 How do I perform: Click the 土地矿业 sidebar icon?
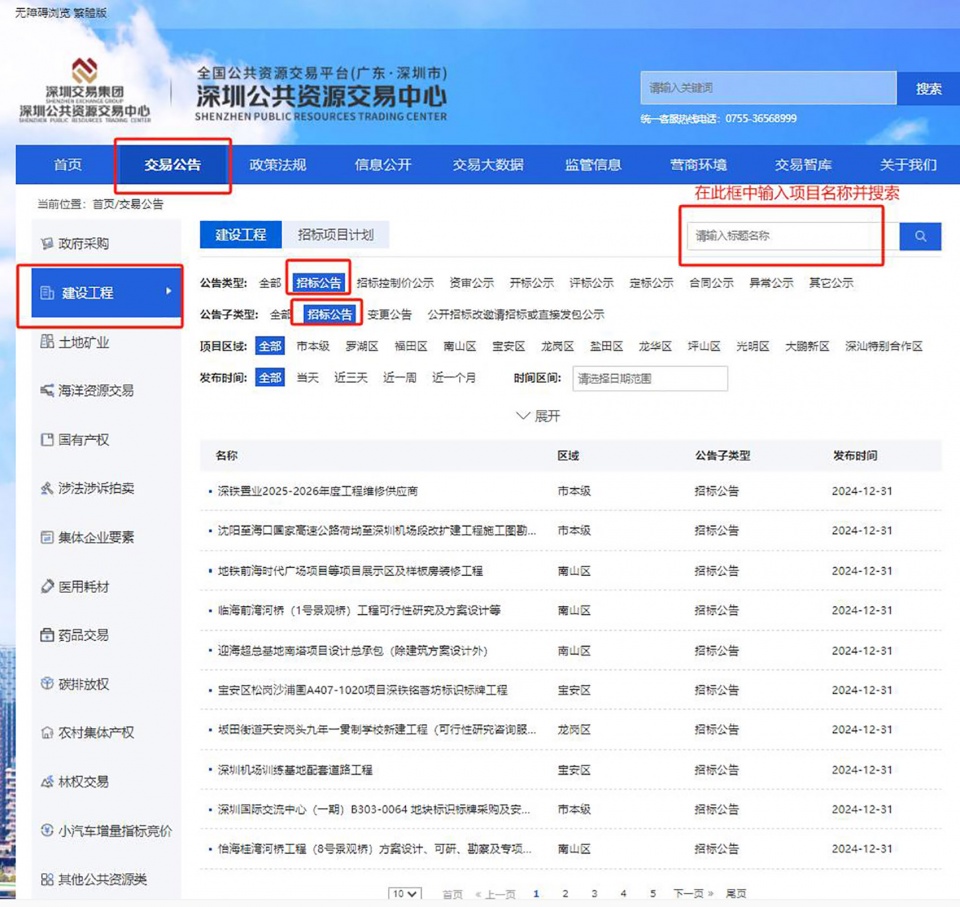point(47,342)
